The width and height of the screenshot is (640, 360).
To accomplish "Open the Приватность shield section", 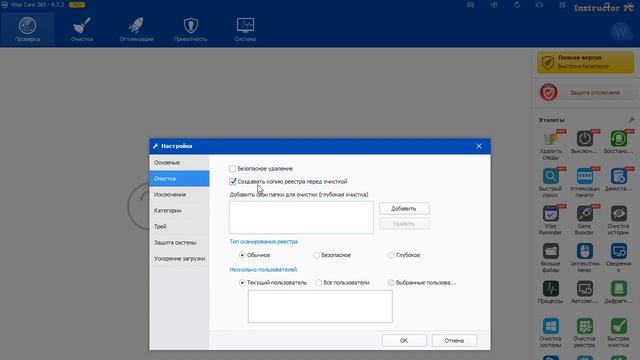I will [x=191, y=29].
